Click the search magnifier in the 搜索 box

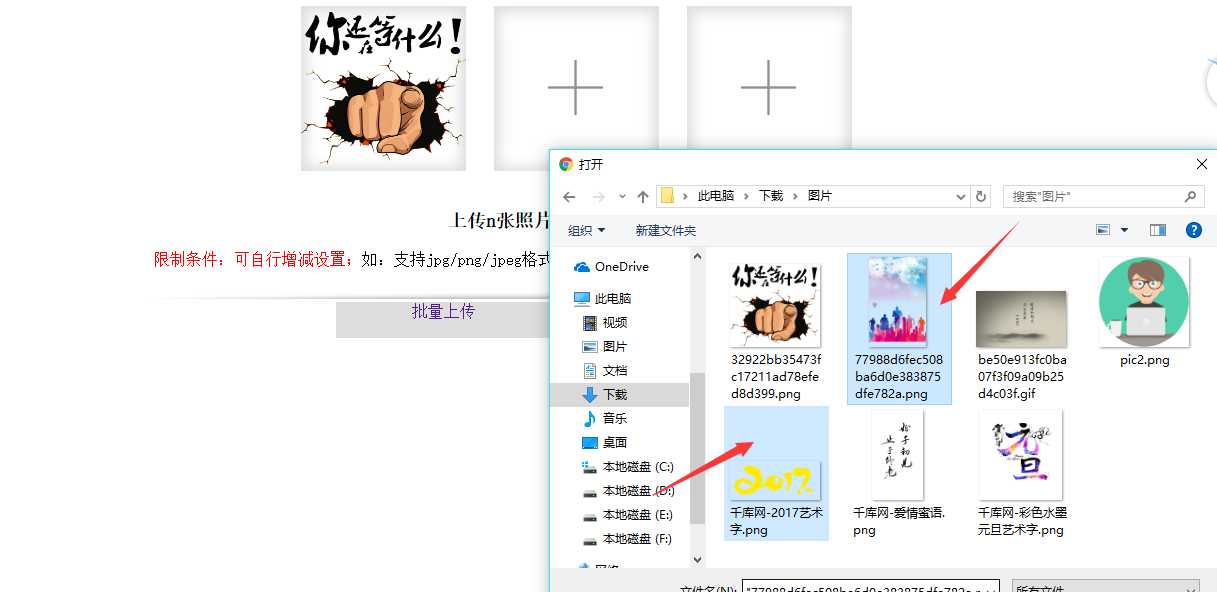tap(1189, 196)
